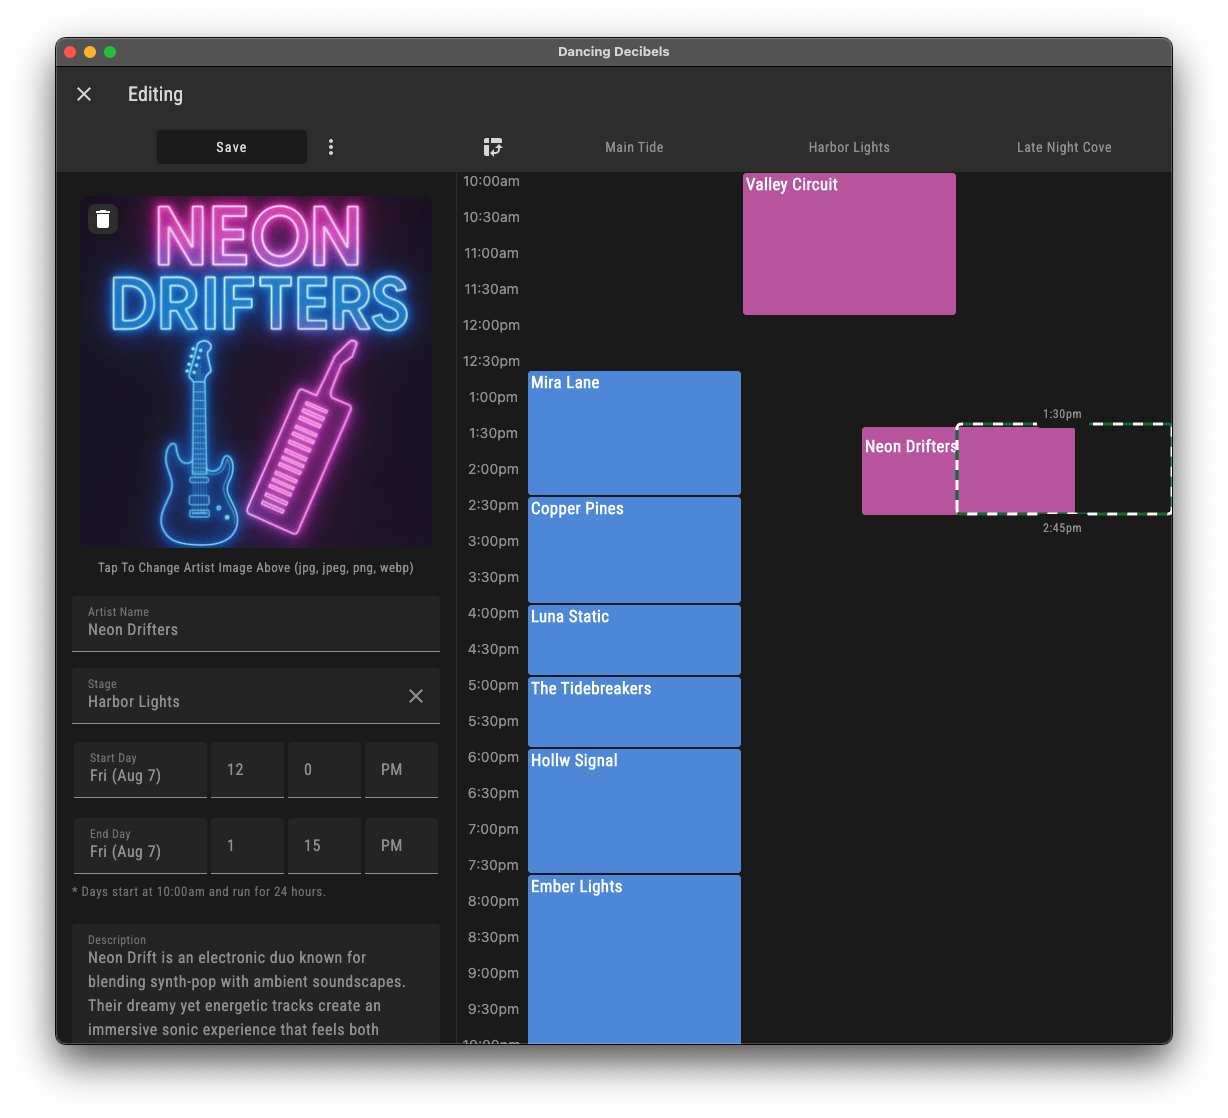This screenshot has height=1118, width=1228.
Task: Save the Neon Drifters edits
Action: (231, 147)
